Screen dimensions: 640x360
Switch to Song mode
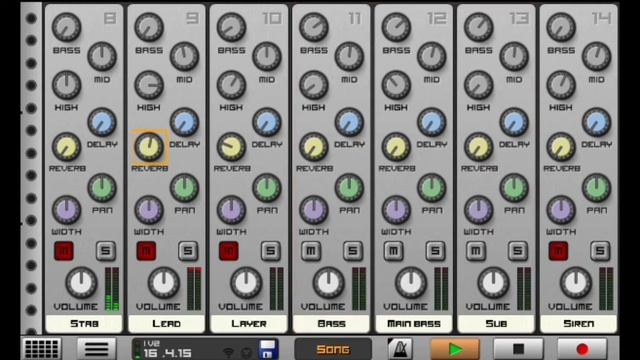333,349
